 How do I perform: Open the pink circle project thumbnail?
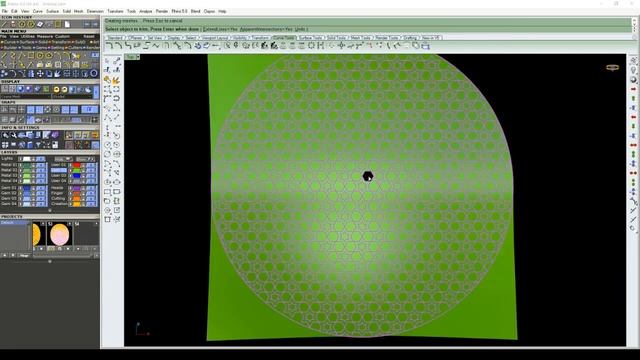[60, 234]
